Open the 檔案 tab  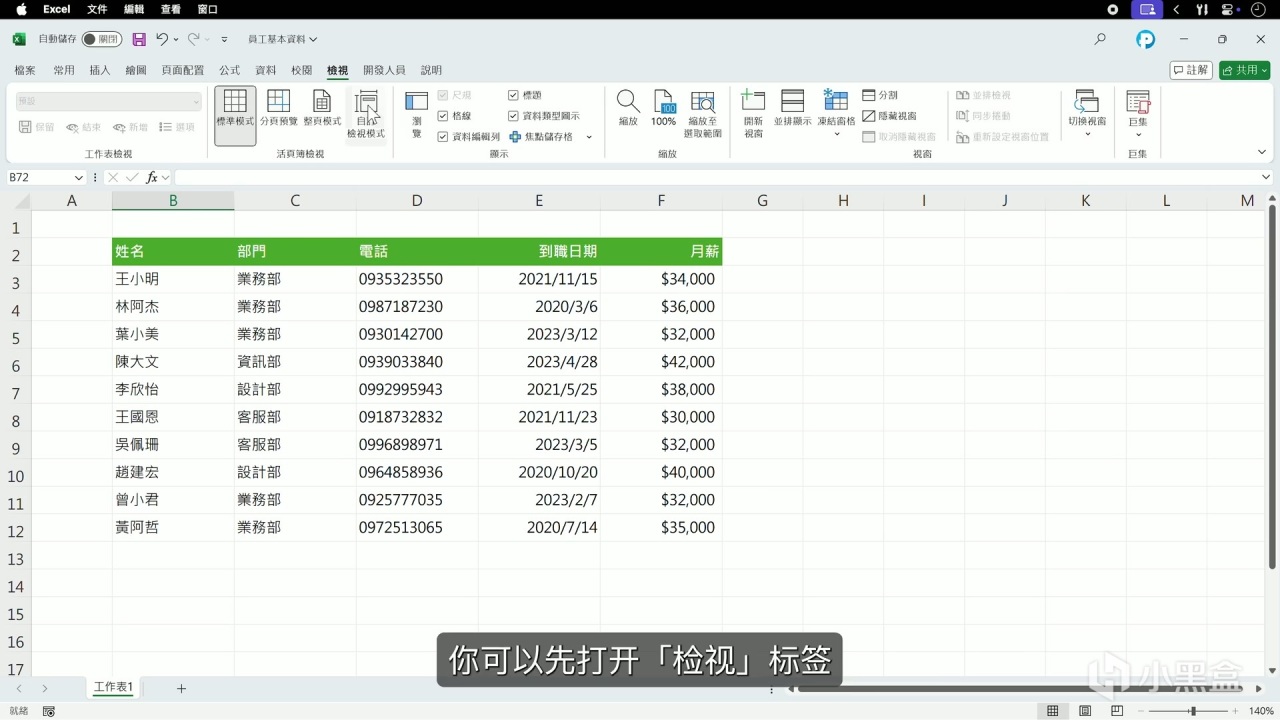(25, 70)
